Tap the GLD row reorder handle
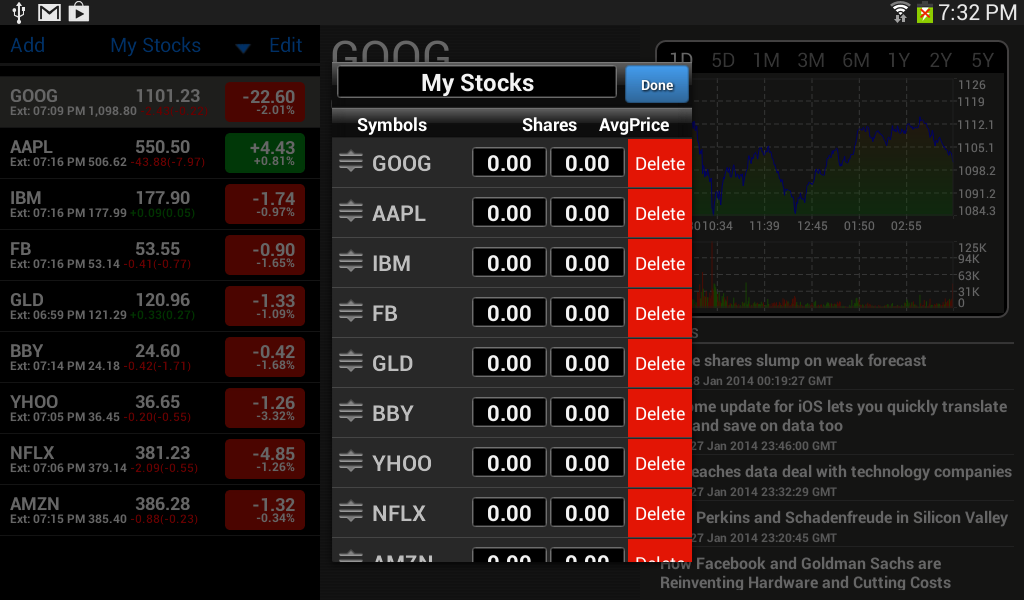Screen dimensions: 1024x600 [x=351, y=362]
